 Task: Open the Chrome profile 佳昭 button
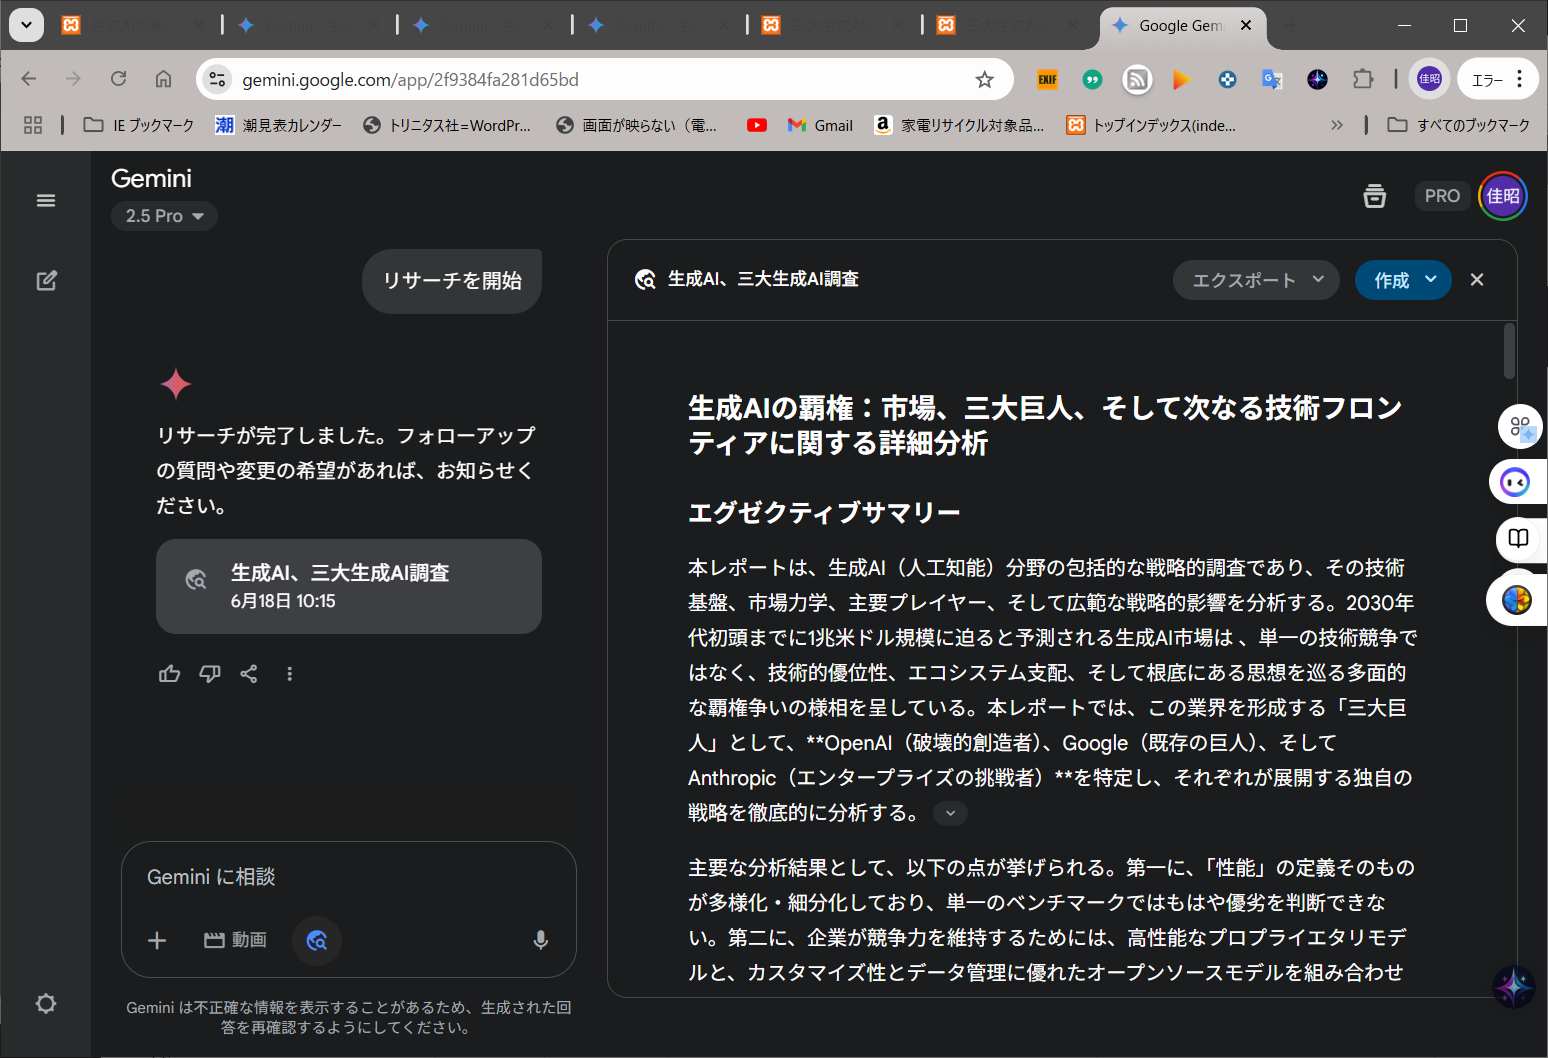[1429, 79]
